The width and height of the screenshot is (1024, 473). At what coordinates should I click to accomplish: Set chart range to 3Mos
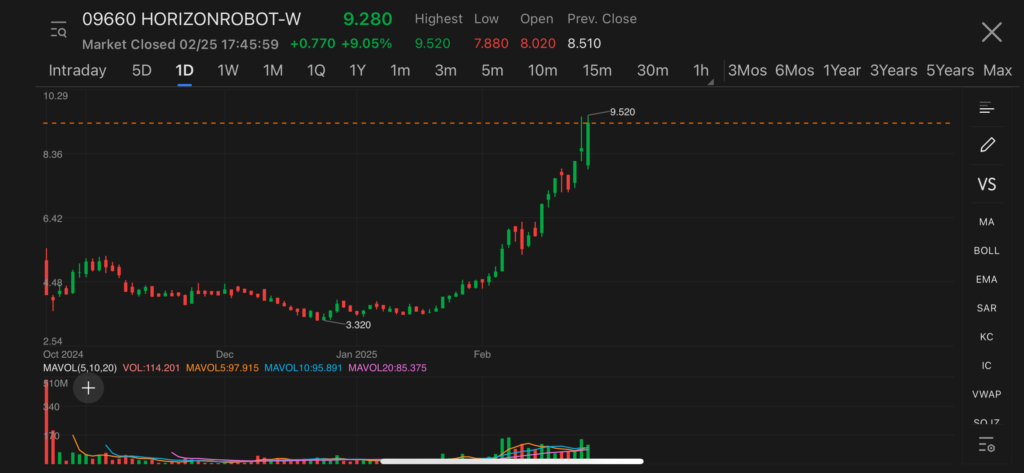pyautogui.click(x=747, y=71)
